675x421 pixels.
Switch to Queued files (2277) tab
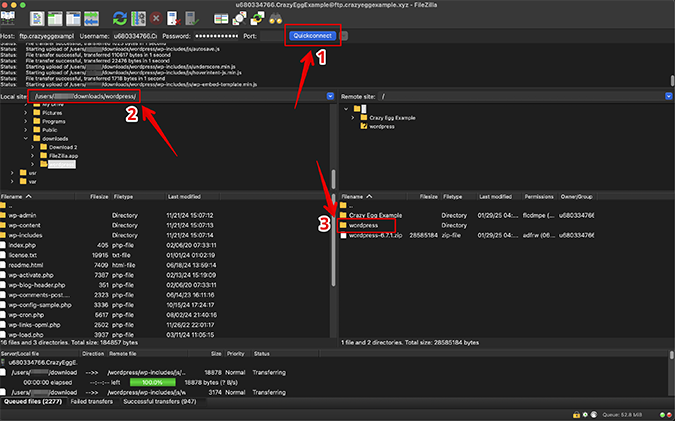(x=33, y=401)
